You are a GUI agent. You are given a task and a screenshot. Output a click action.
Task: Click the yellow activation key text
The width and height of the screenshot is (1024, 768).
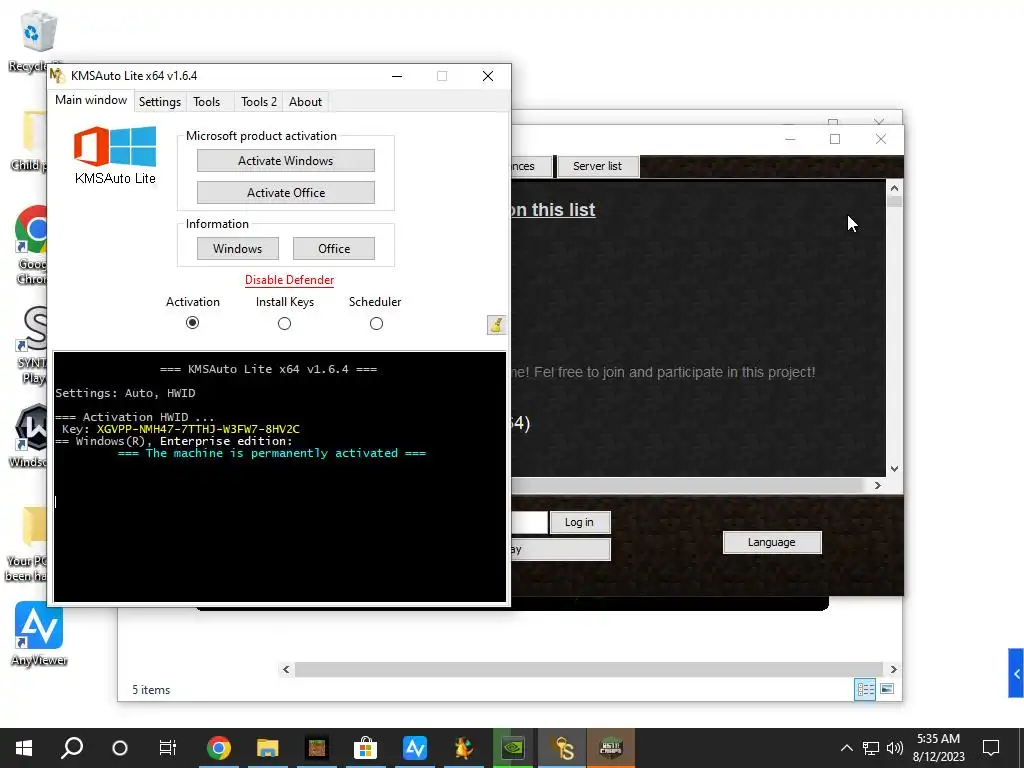(x=198, y=429)
